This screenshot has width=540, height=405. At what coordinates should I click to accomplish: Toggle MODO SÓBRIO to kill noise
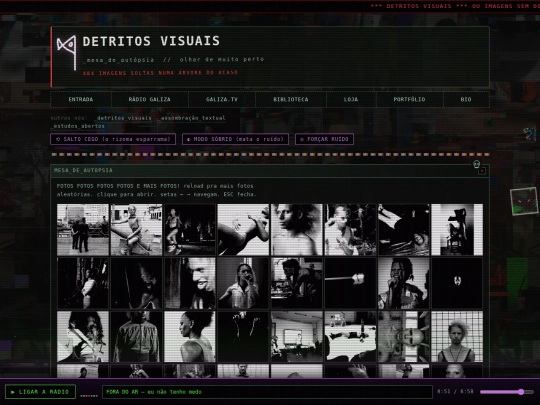point(235,139)
